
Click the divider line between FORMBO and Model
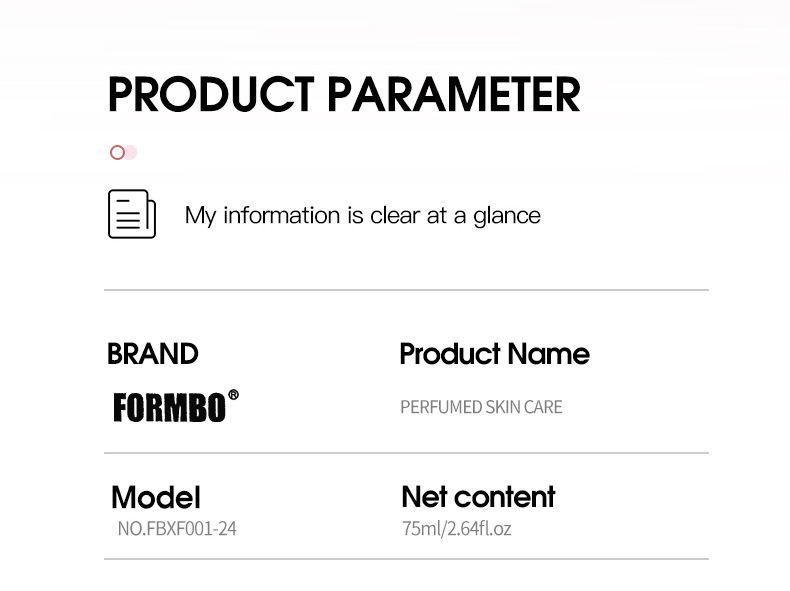[406, 453]
